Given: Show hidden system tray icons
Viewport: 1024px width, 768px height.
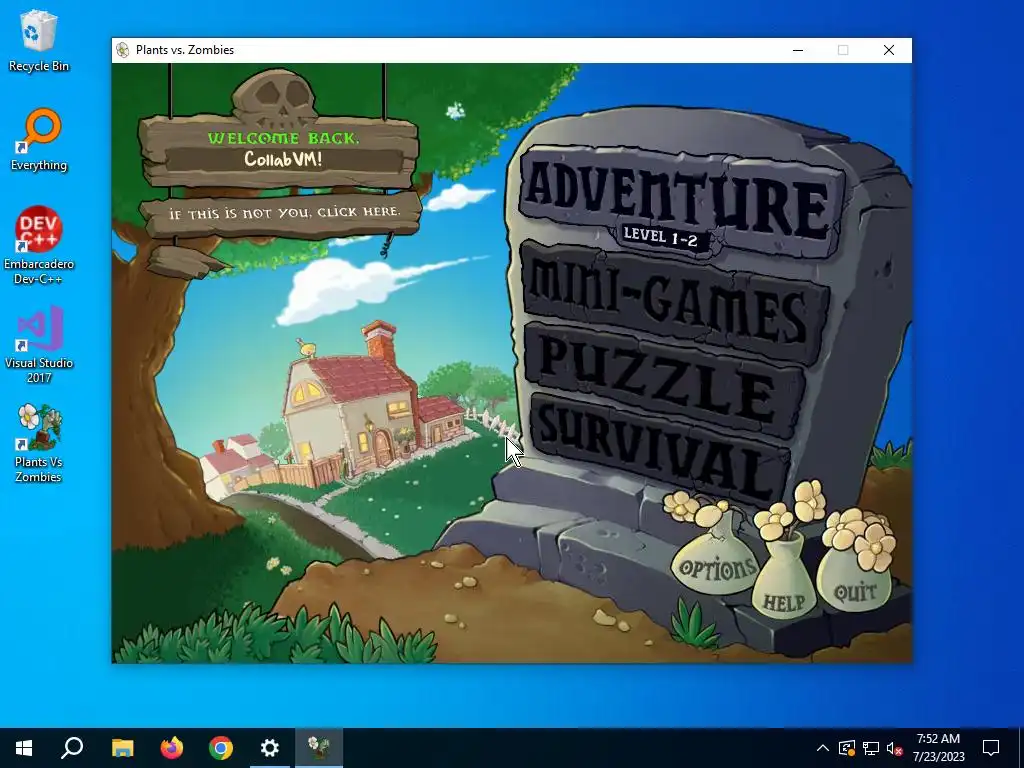Looking at the screenshot, I should tap(823, 748).
